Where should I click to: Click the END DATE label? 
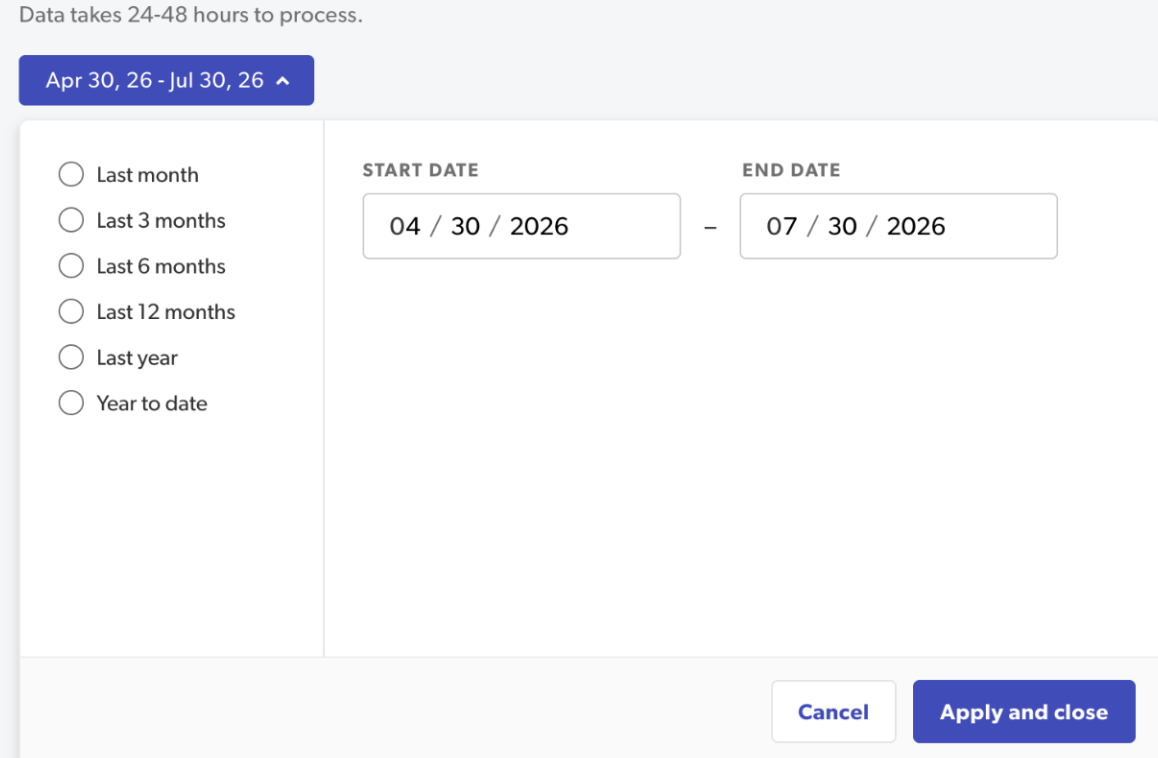791,170
